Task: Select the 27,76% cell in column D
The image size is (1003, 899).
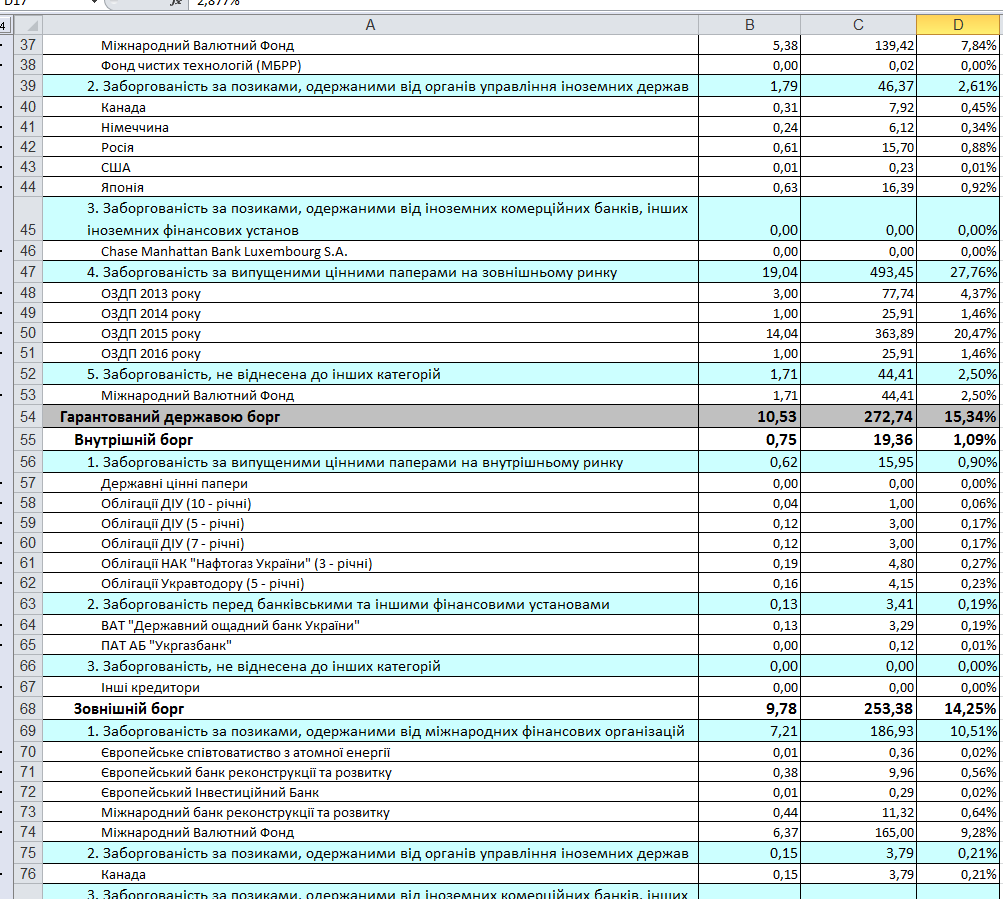Action: pyautogui.click(x=958, y=272)
